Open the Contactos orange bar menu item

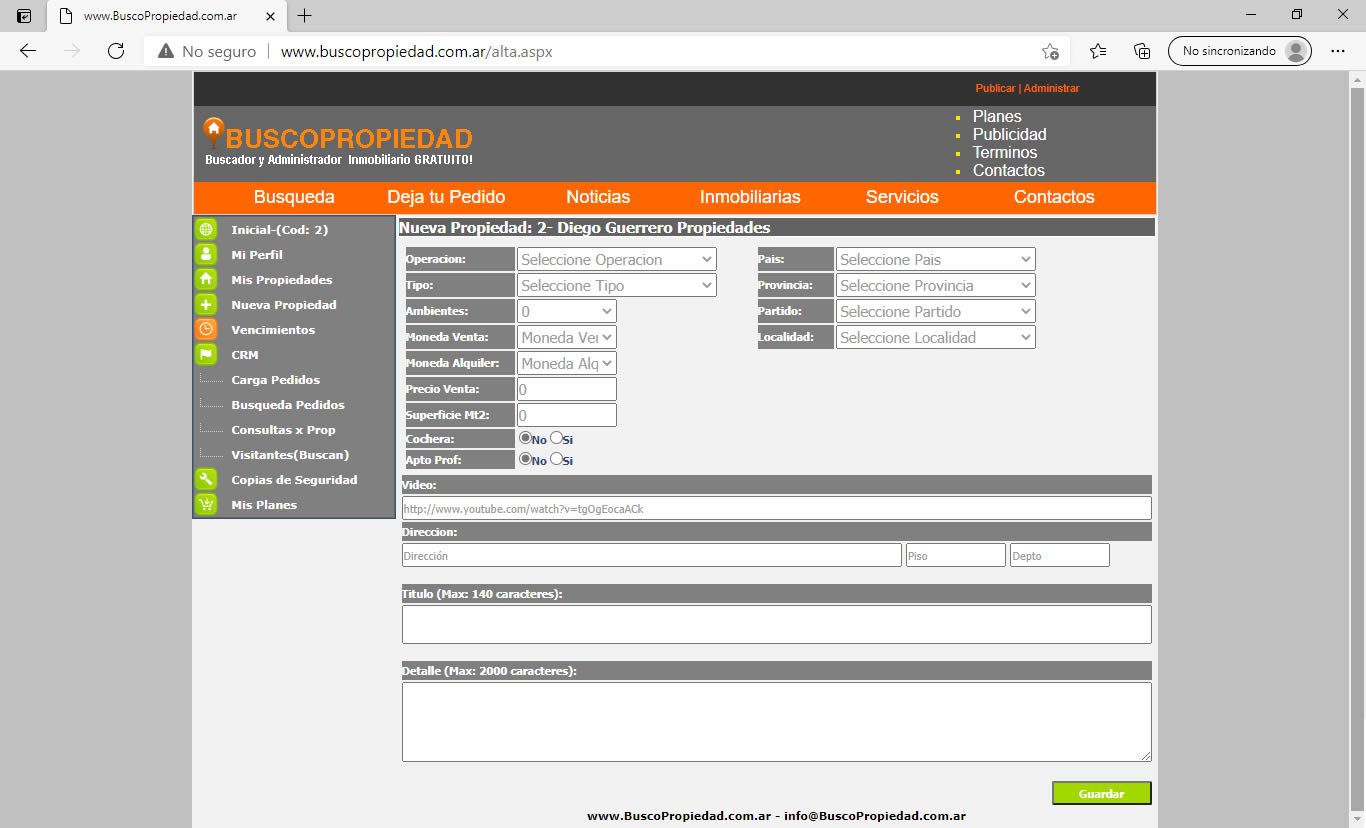1054,197
